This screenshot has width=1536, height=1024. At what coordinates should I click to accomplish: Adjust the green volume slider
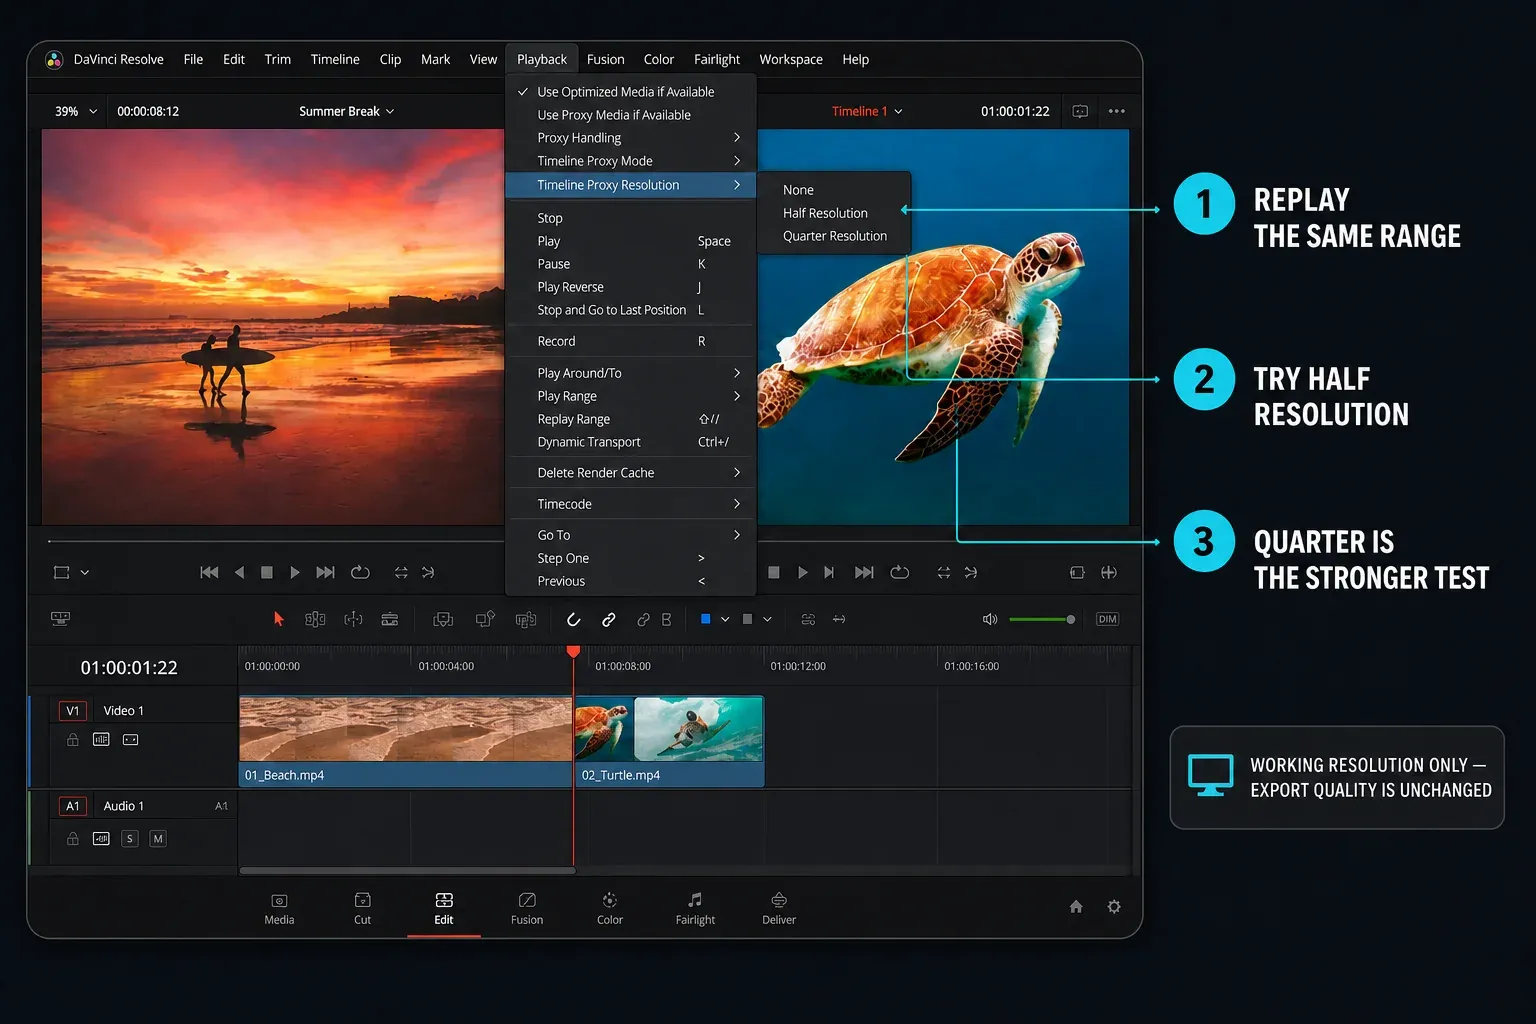coord(1042,619)
